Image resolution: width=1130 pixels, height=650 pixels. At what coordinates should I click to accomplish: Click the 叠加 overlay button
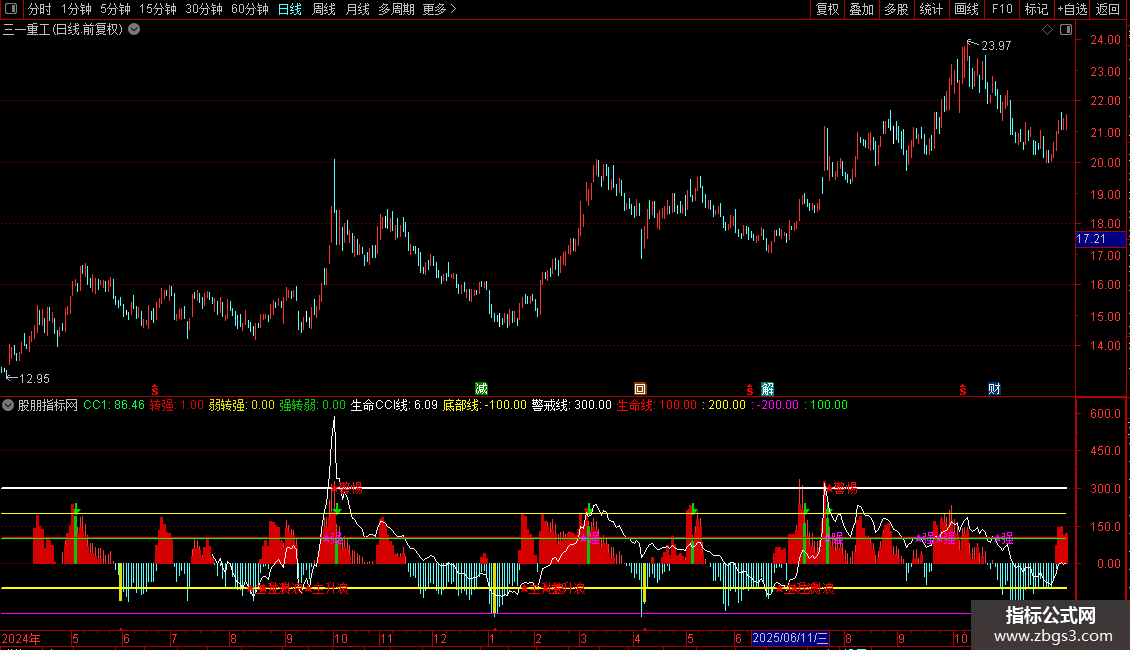pos(861,9)
